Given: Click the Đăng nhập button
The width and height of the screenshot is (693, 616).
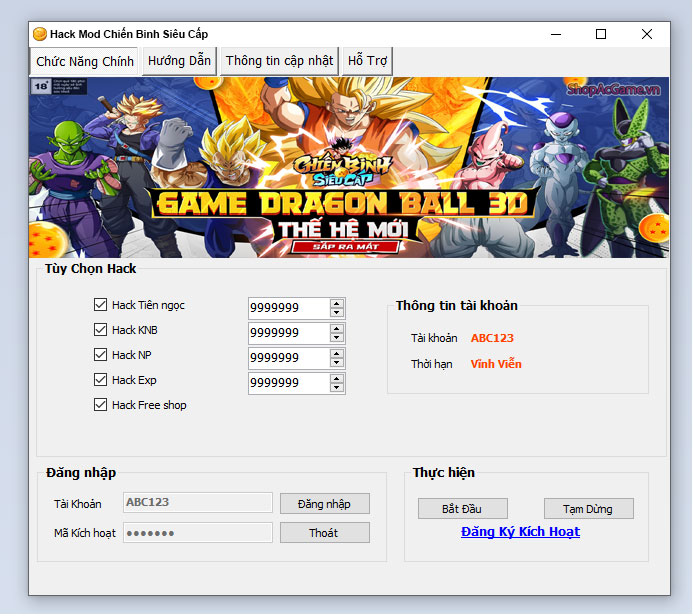Looking at the screenshot, I should pos(325,504).
